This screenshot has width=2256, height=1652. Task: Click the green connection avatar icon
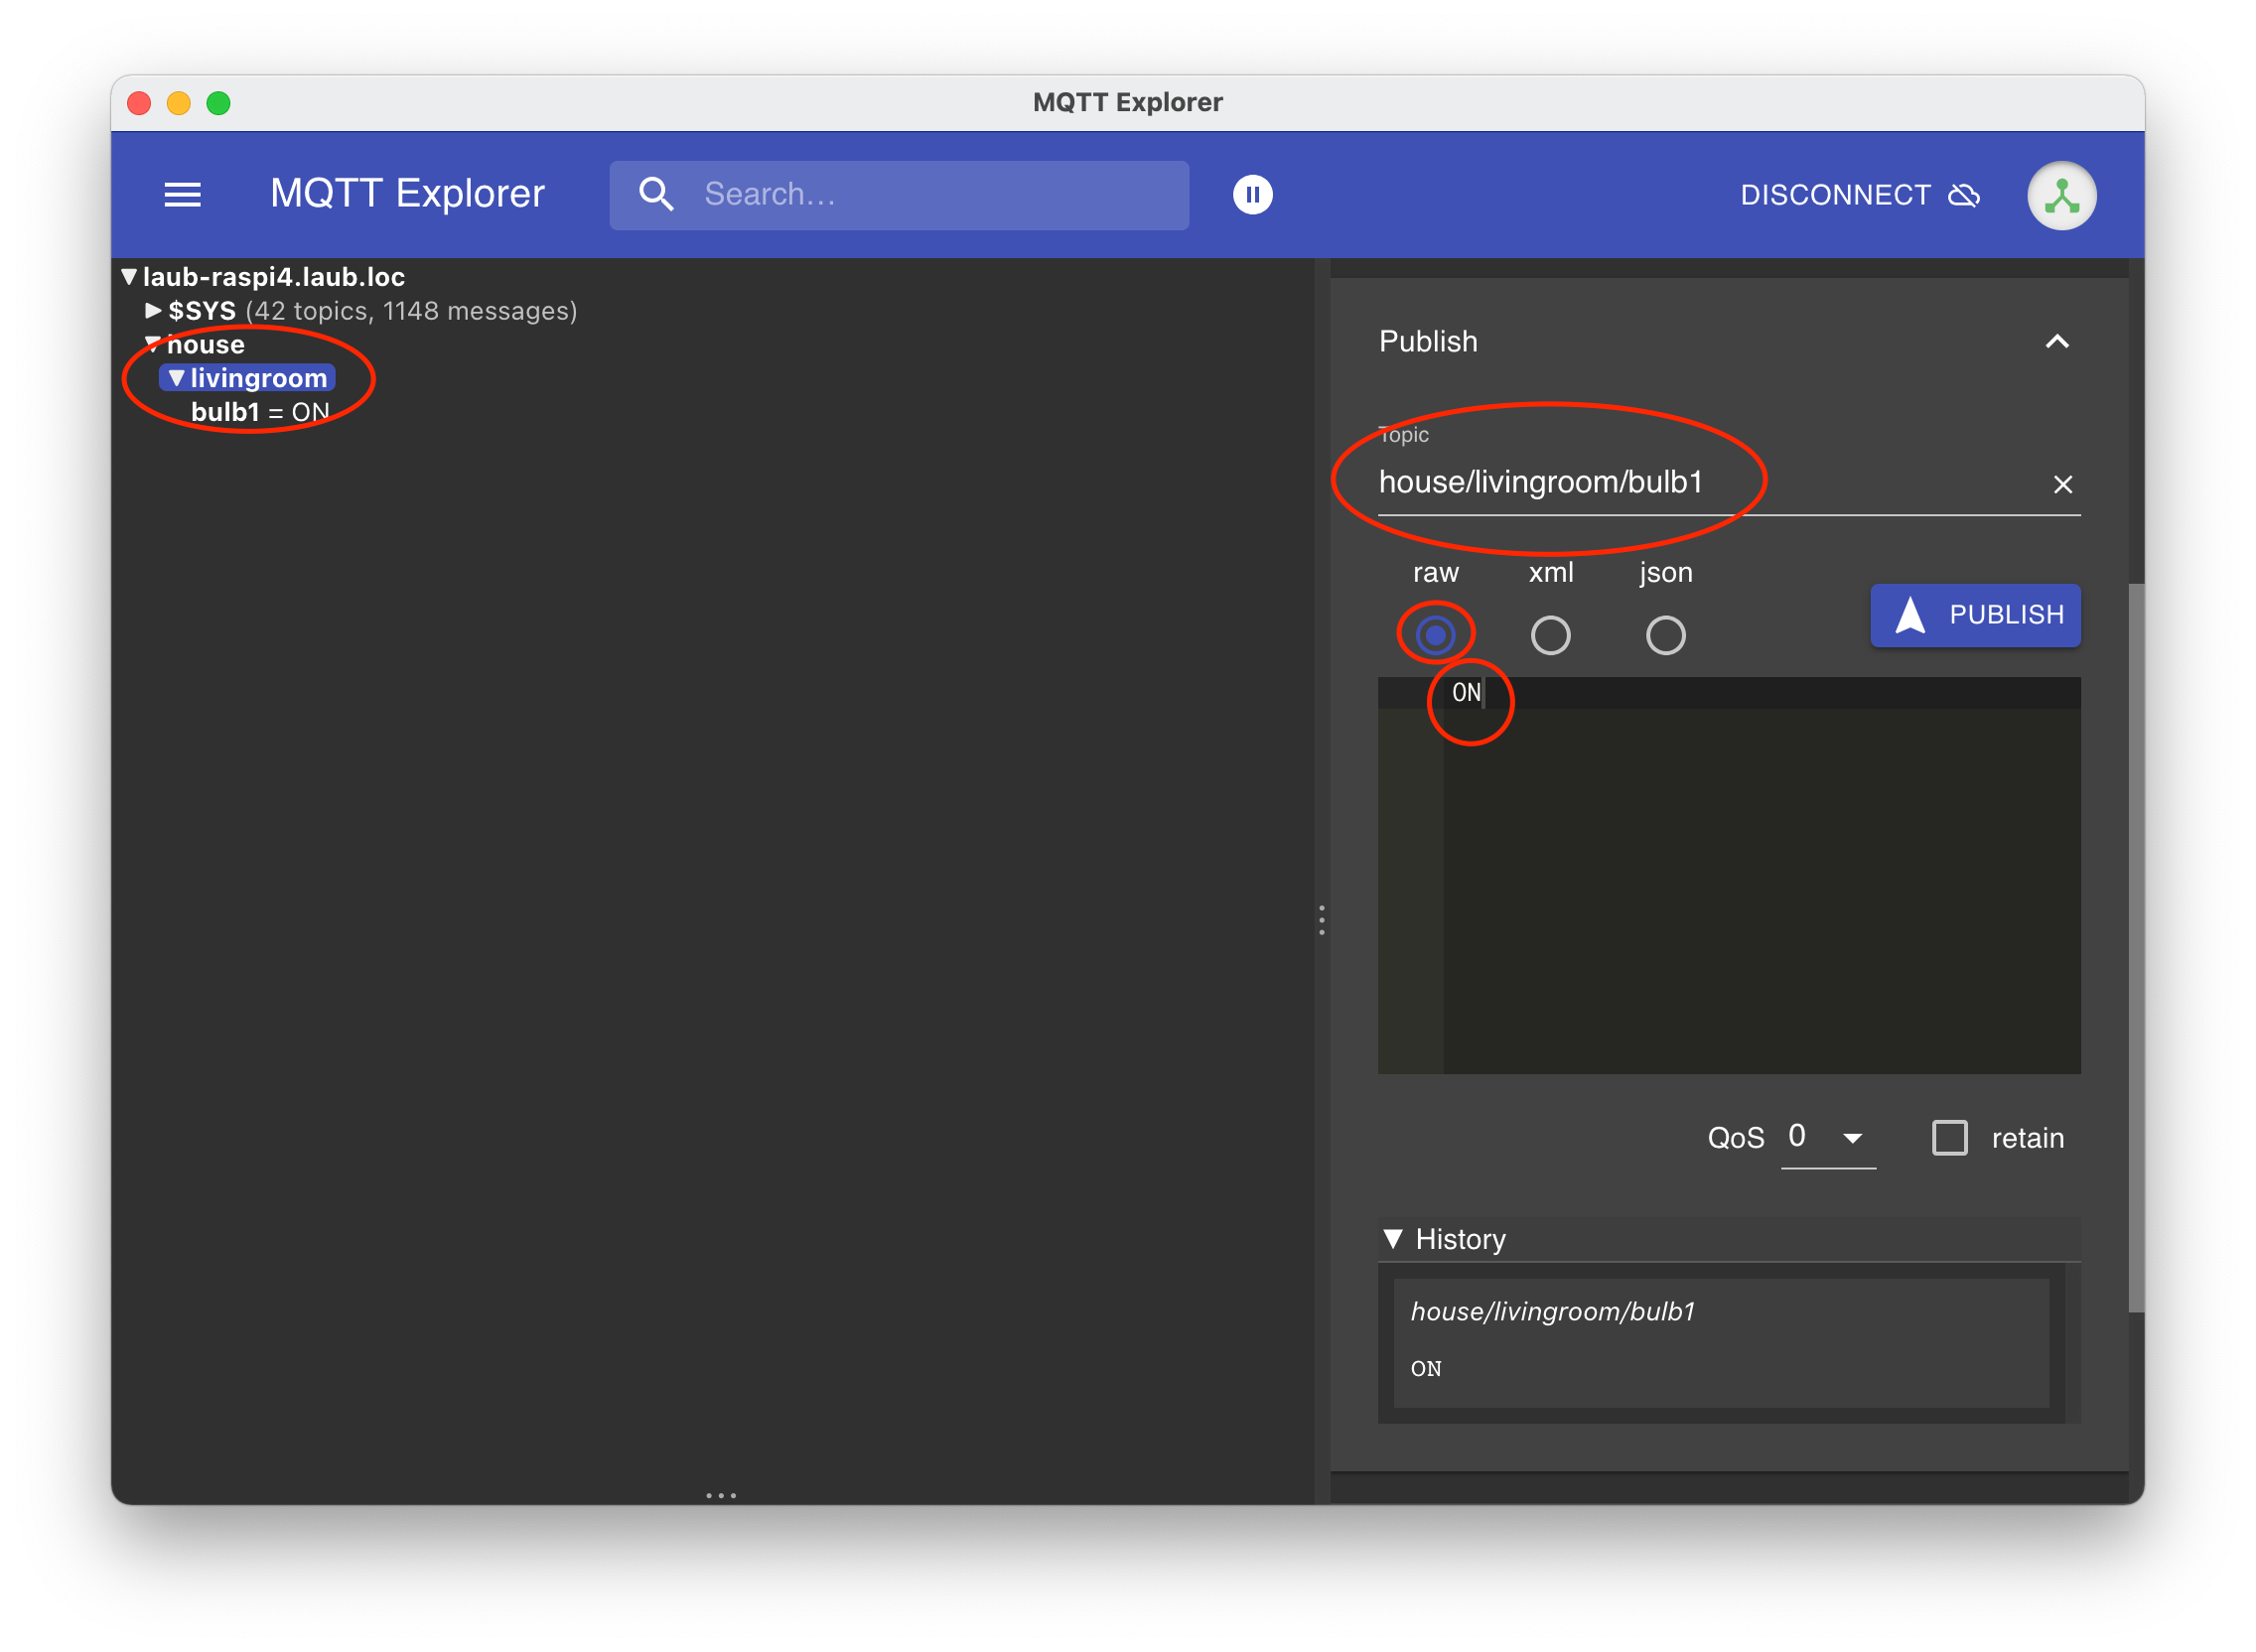pyautogui.click(x=2061, y=196)
